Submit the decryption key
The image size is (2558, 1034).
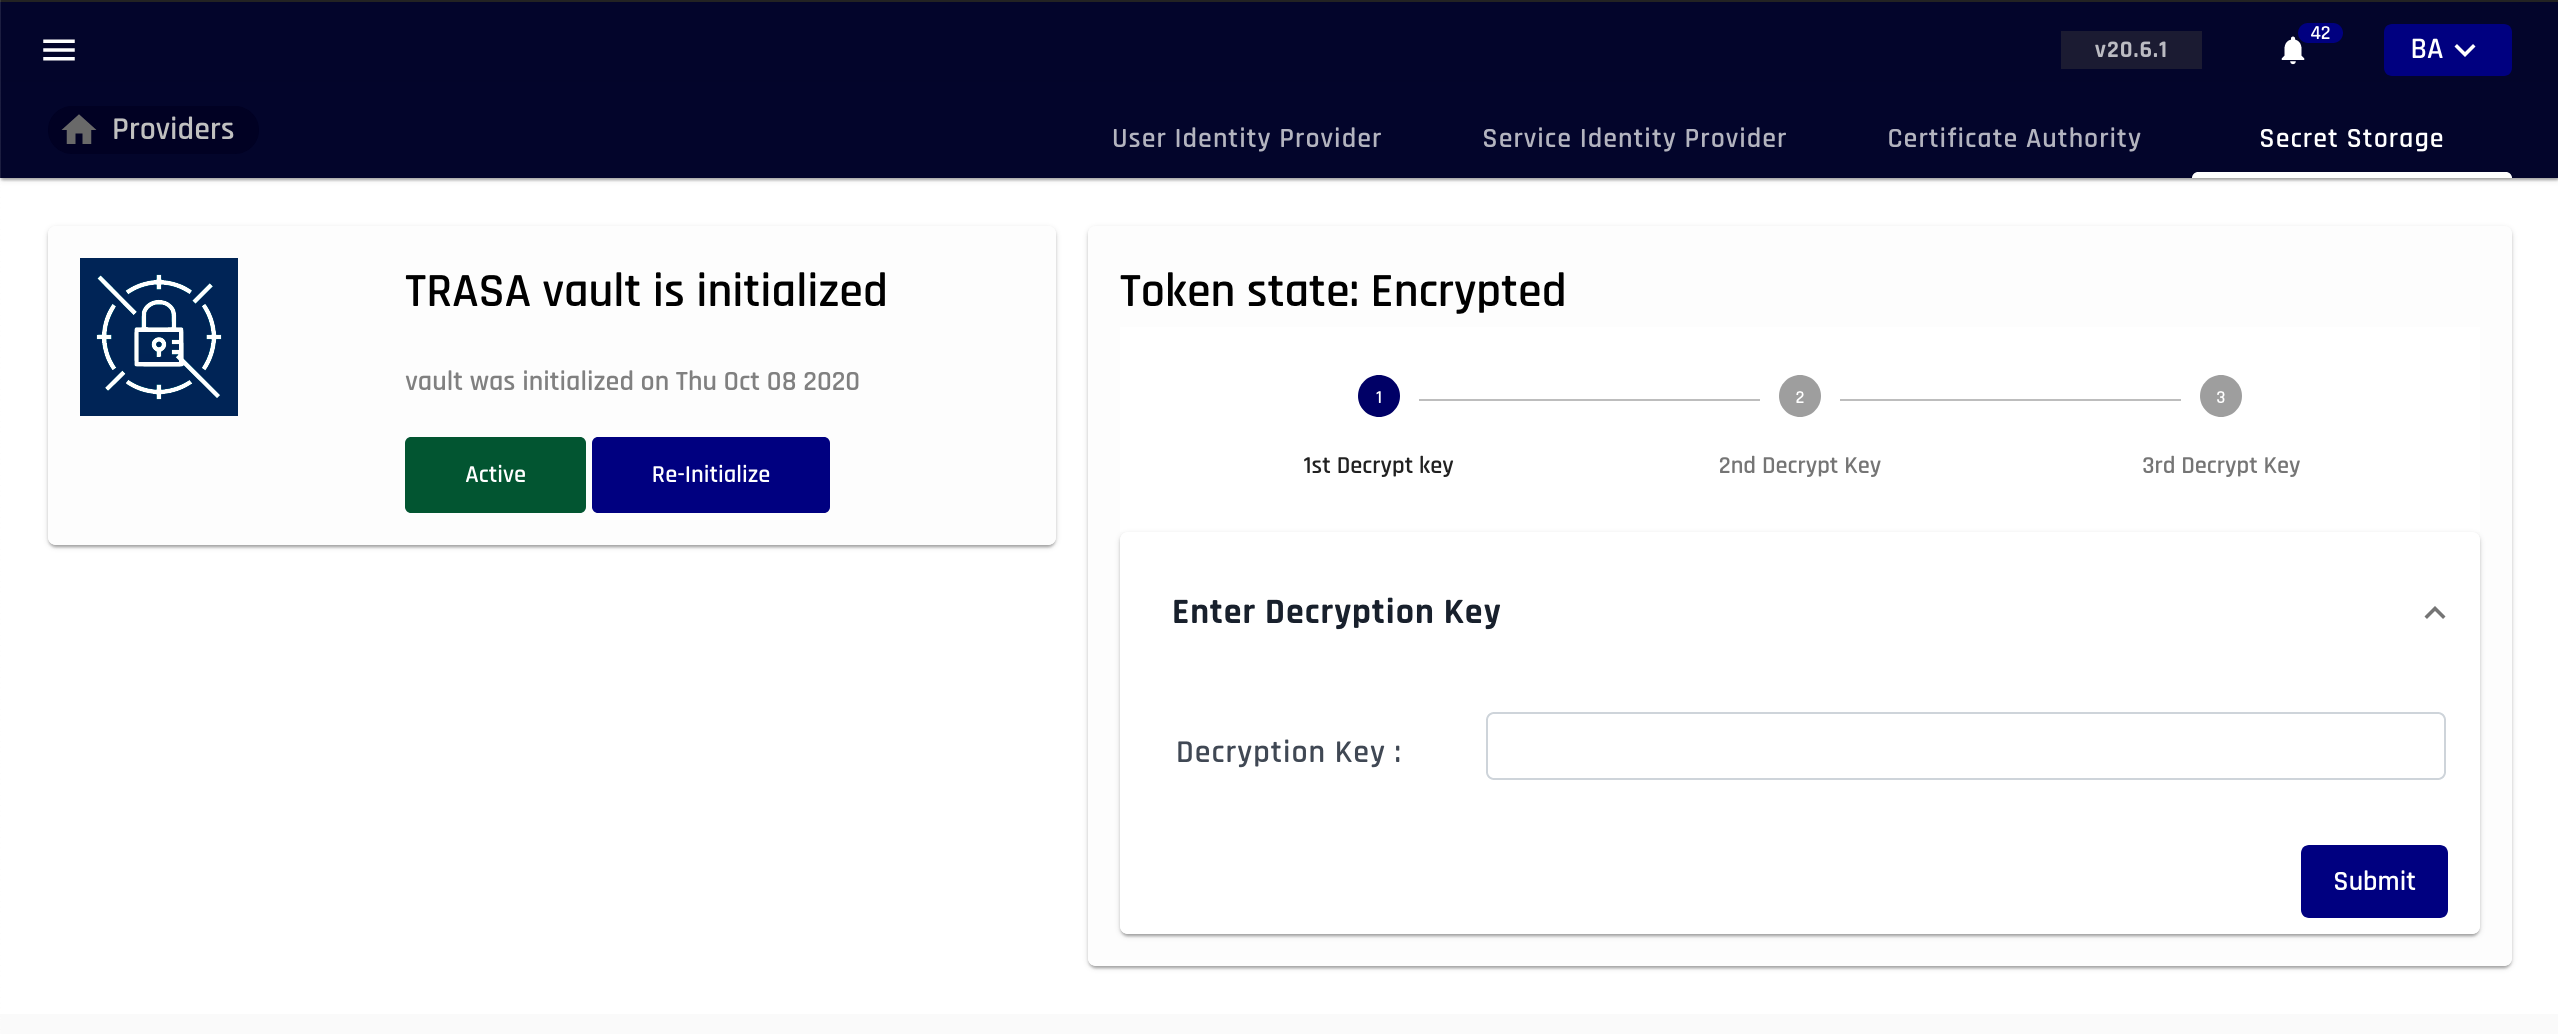(x=2373, y=881)
